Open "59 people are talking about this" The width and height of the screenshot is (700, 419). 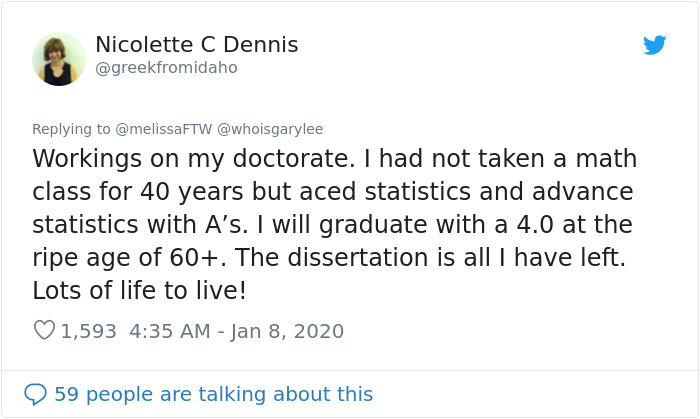(213, 394)
